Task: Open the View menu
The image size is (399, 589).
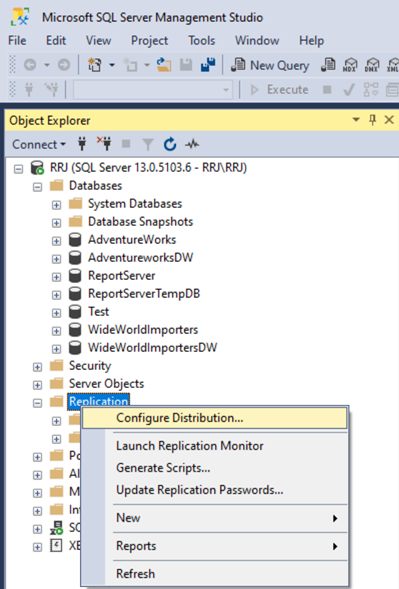Action: (x=98, y=40)
